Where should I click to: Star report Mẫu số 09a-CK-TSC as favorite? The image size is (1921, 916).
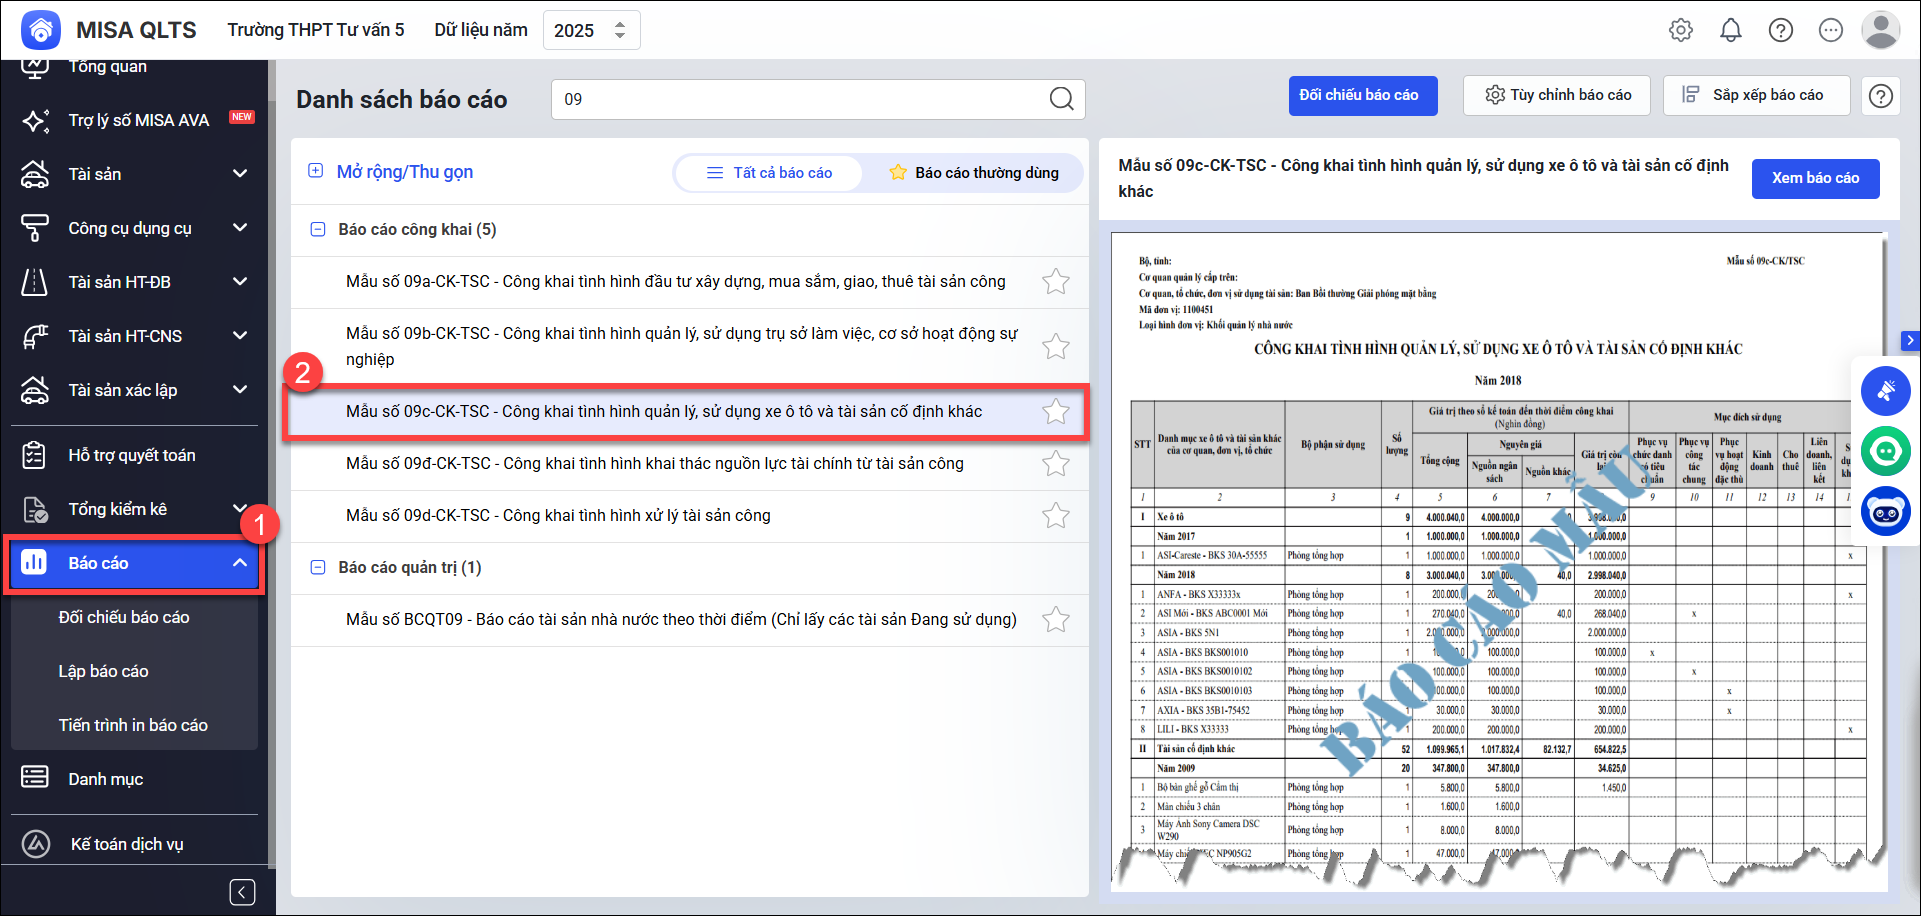pos(1056,282)
